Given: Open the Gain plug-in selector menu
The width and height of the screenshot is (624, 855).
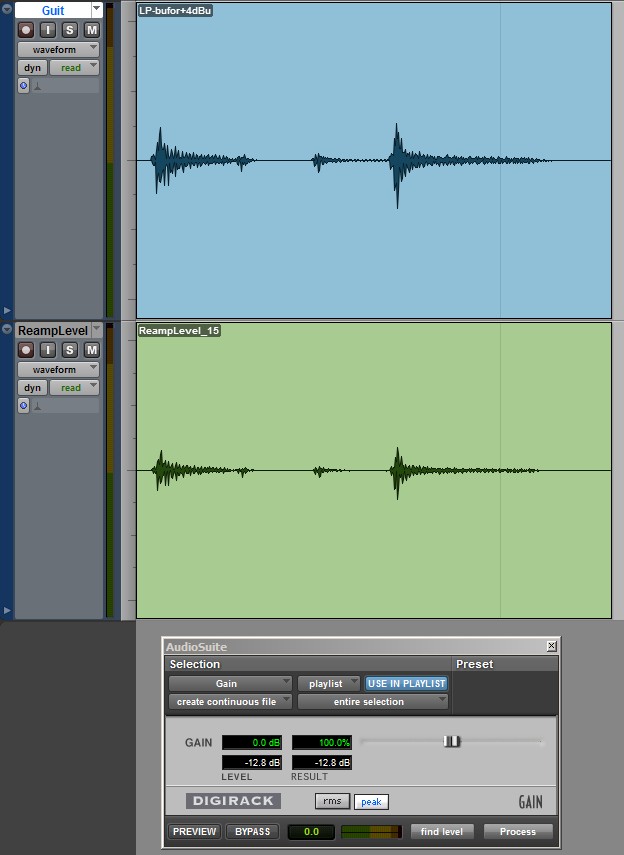Looking at the screenshot, I should coord(230,684).
